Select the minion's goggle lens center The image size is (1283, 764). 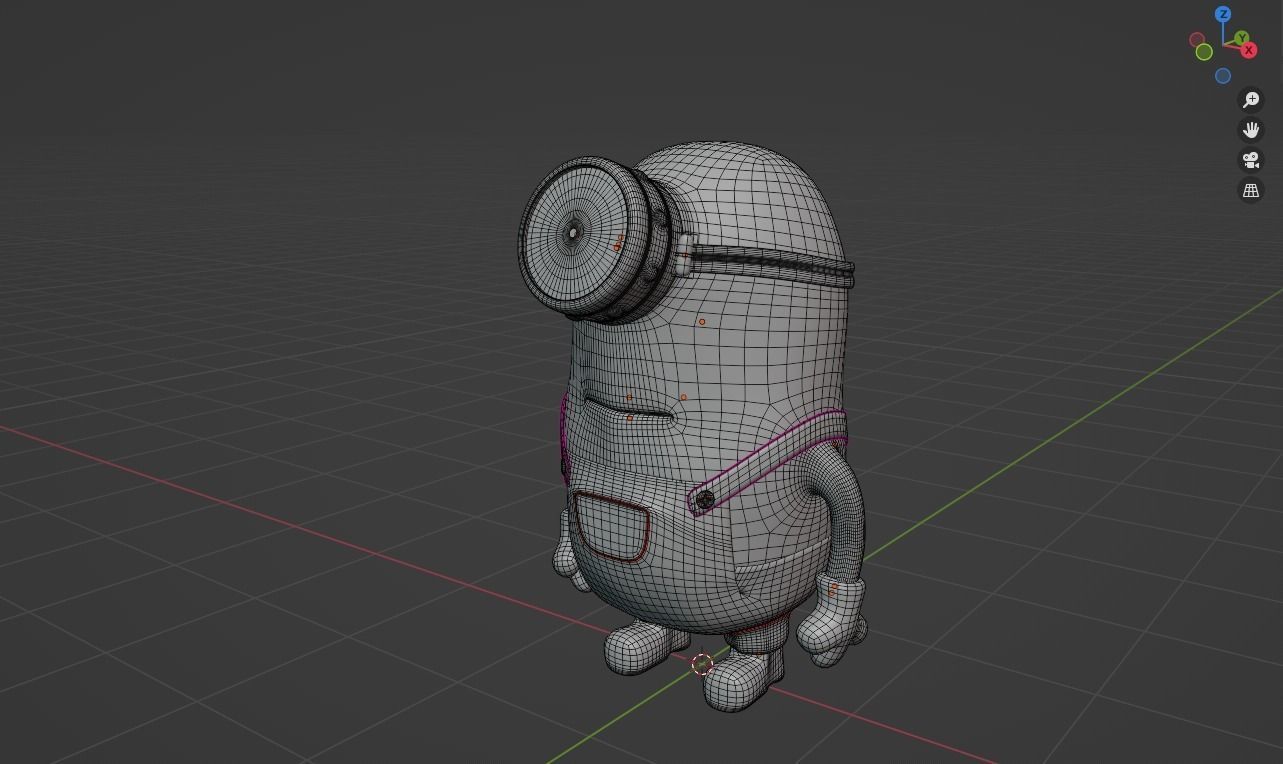[x=573, y=233]
